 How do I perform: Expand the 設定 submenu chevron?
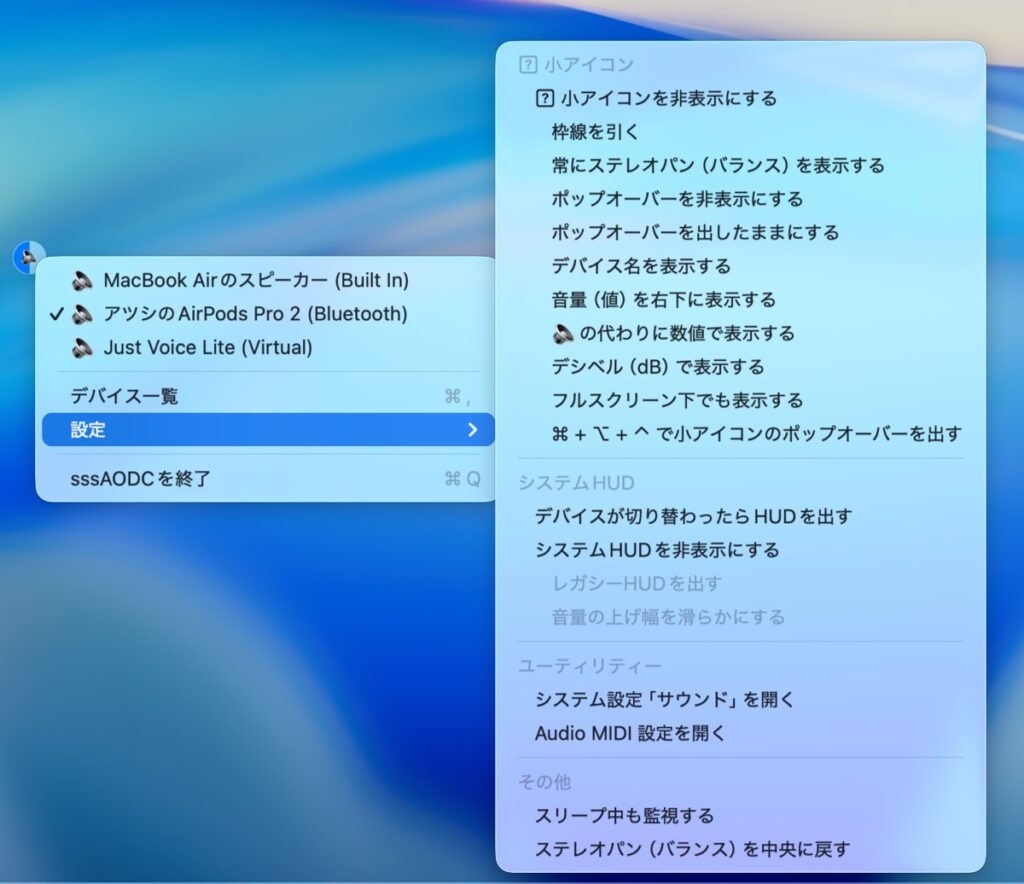(472, 430)
